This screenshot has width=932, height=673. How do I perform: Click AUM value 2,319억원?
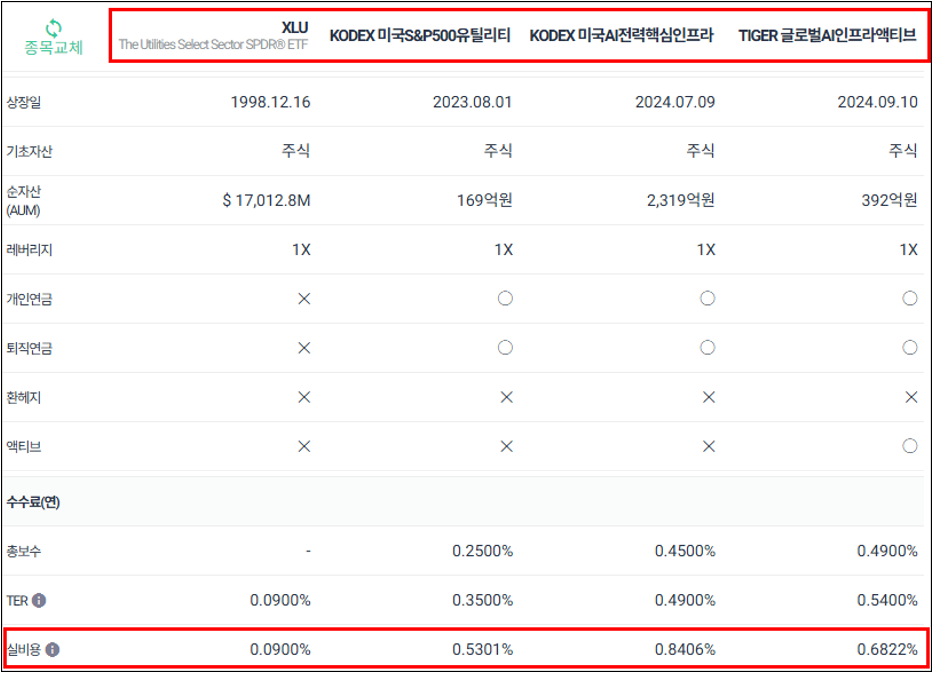(681, 200)
